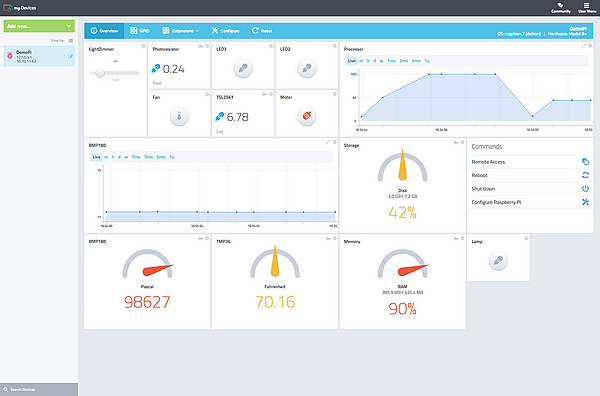The height and width of the screenshot is (396, 600).
Task: Click the Shut down command link
Action: pyautogui.click(x=483, y=189)
